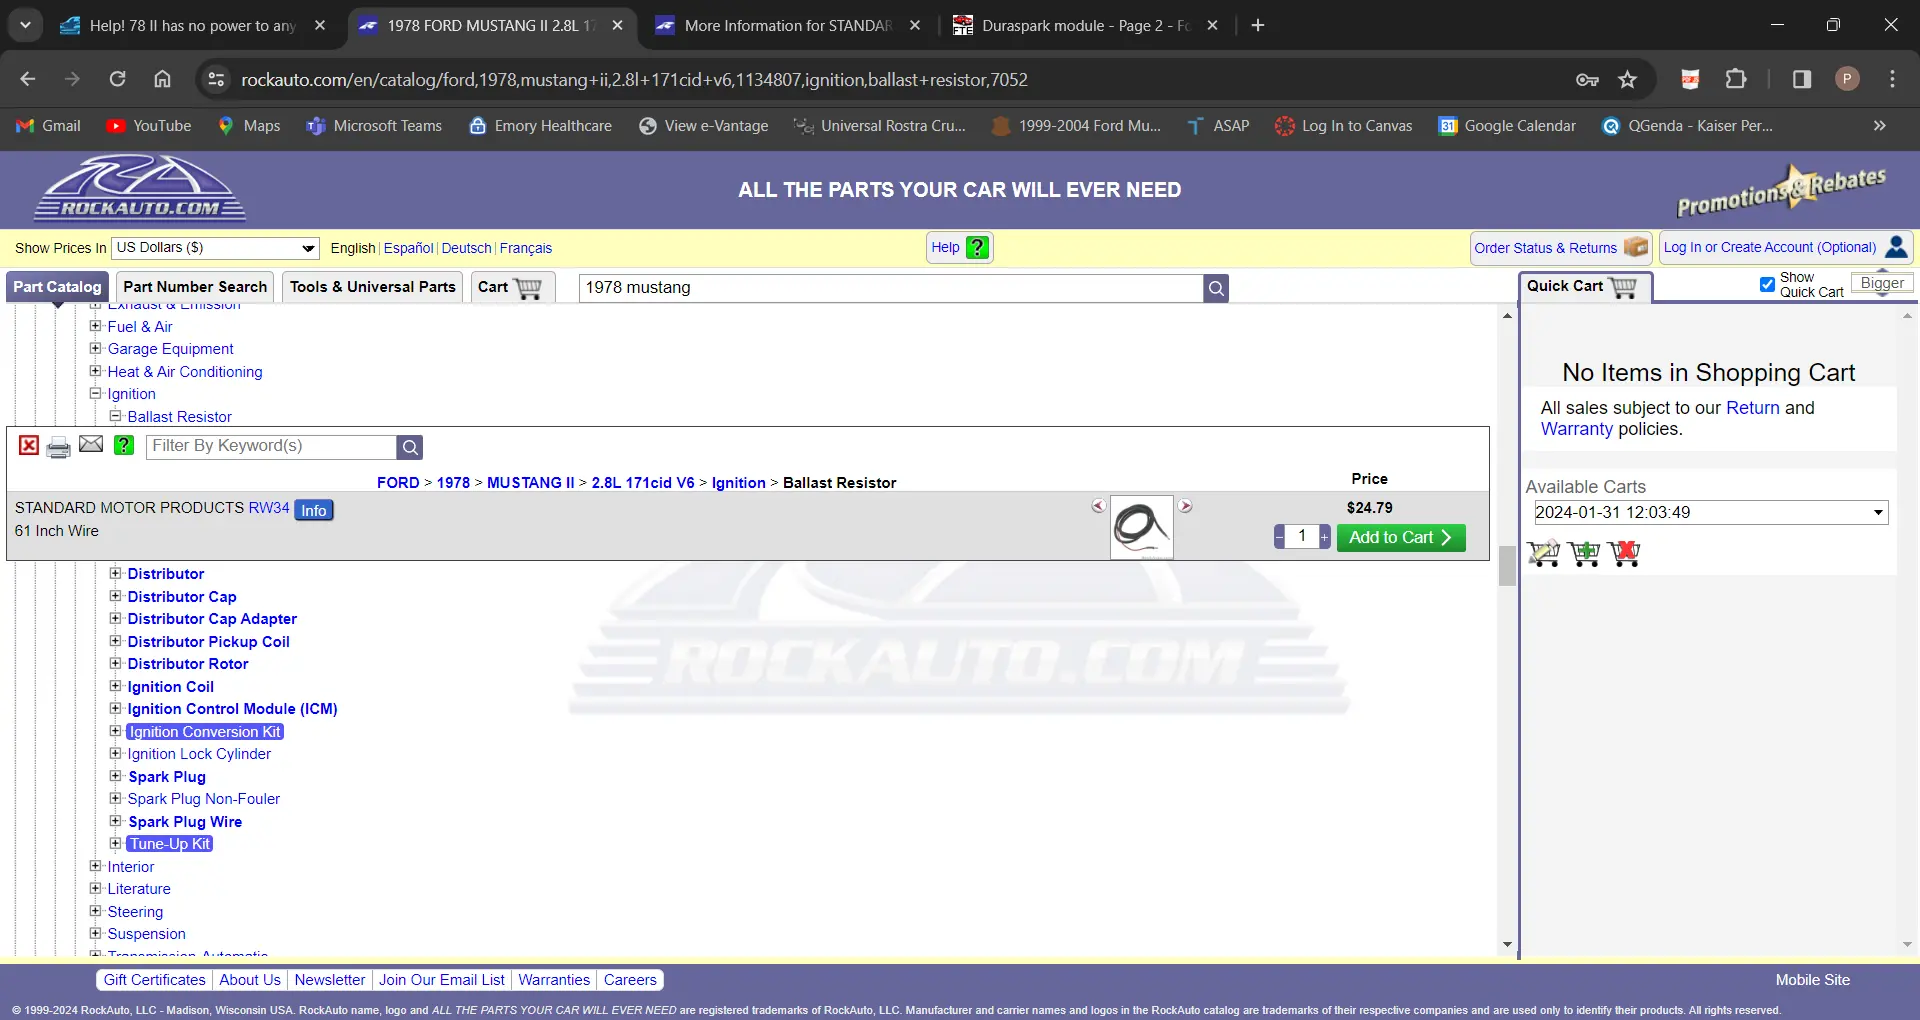Focus the Filter By Keyword(s) field
Image resolution: width=1920 pixels, height=1020 pixels.
pyautogui.click(x=272, y=447)
